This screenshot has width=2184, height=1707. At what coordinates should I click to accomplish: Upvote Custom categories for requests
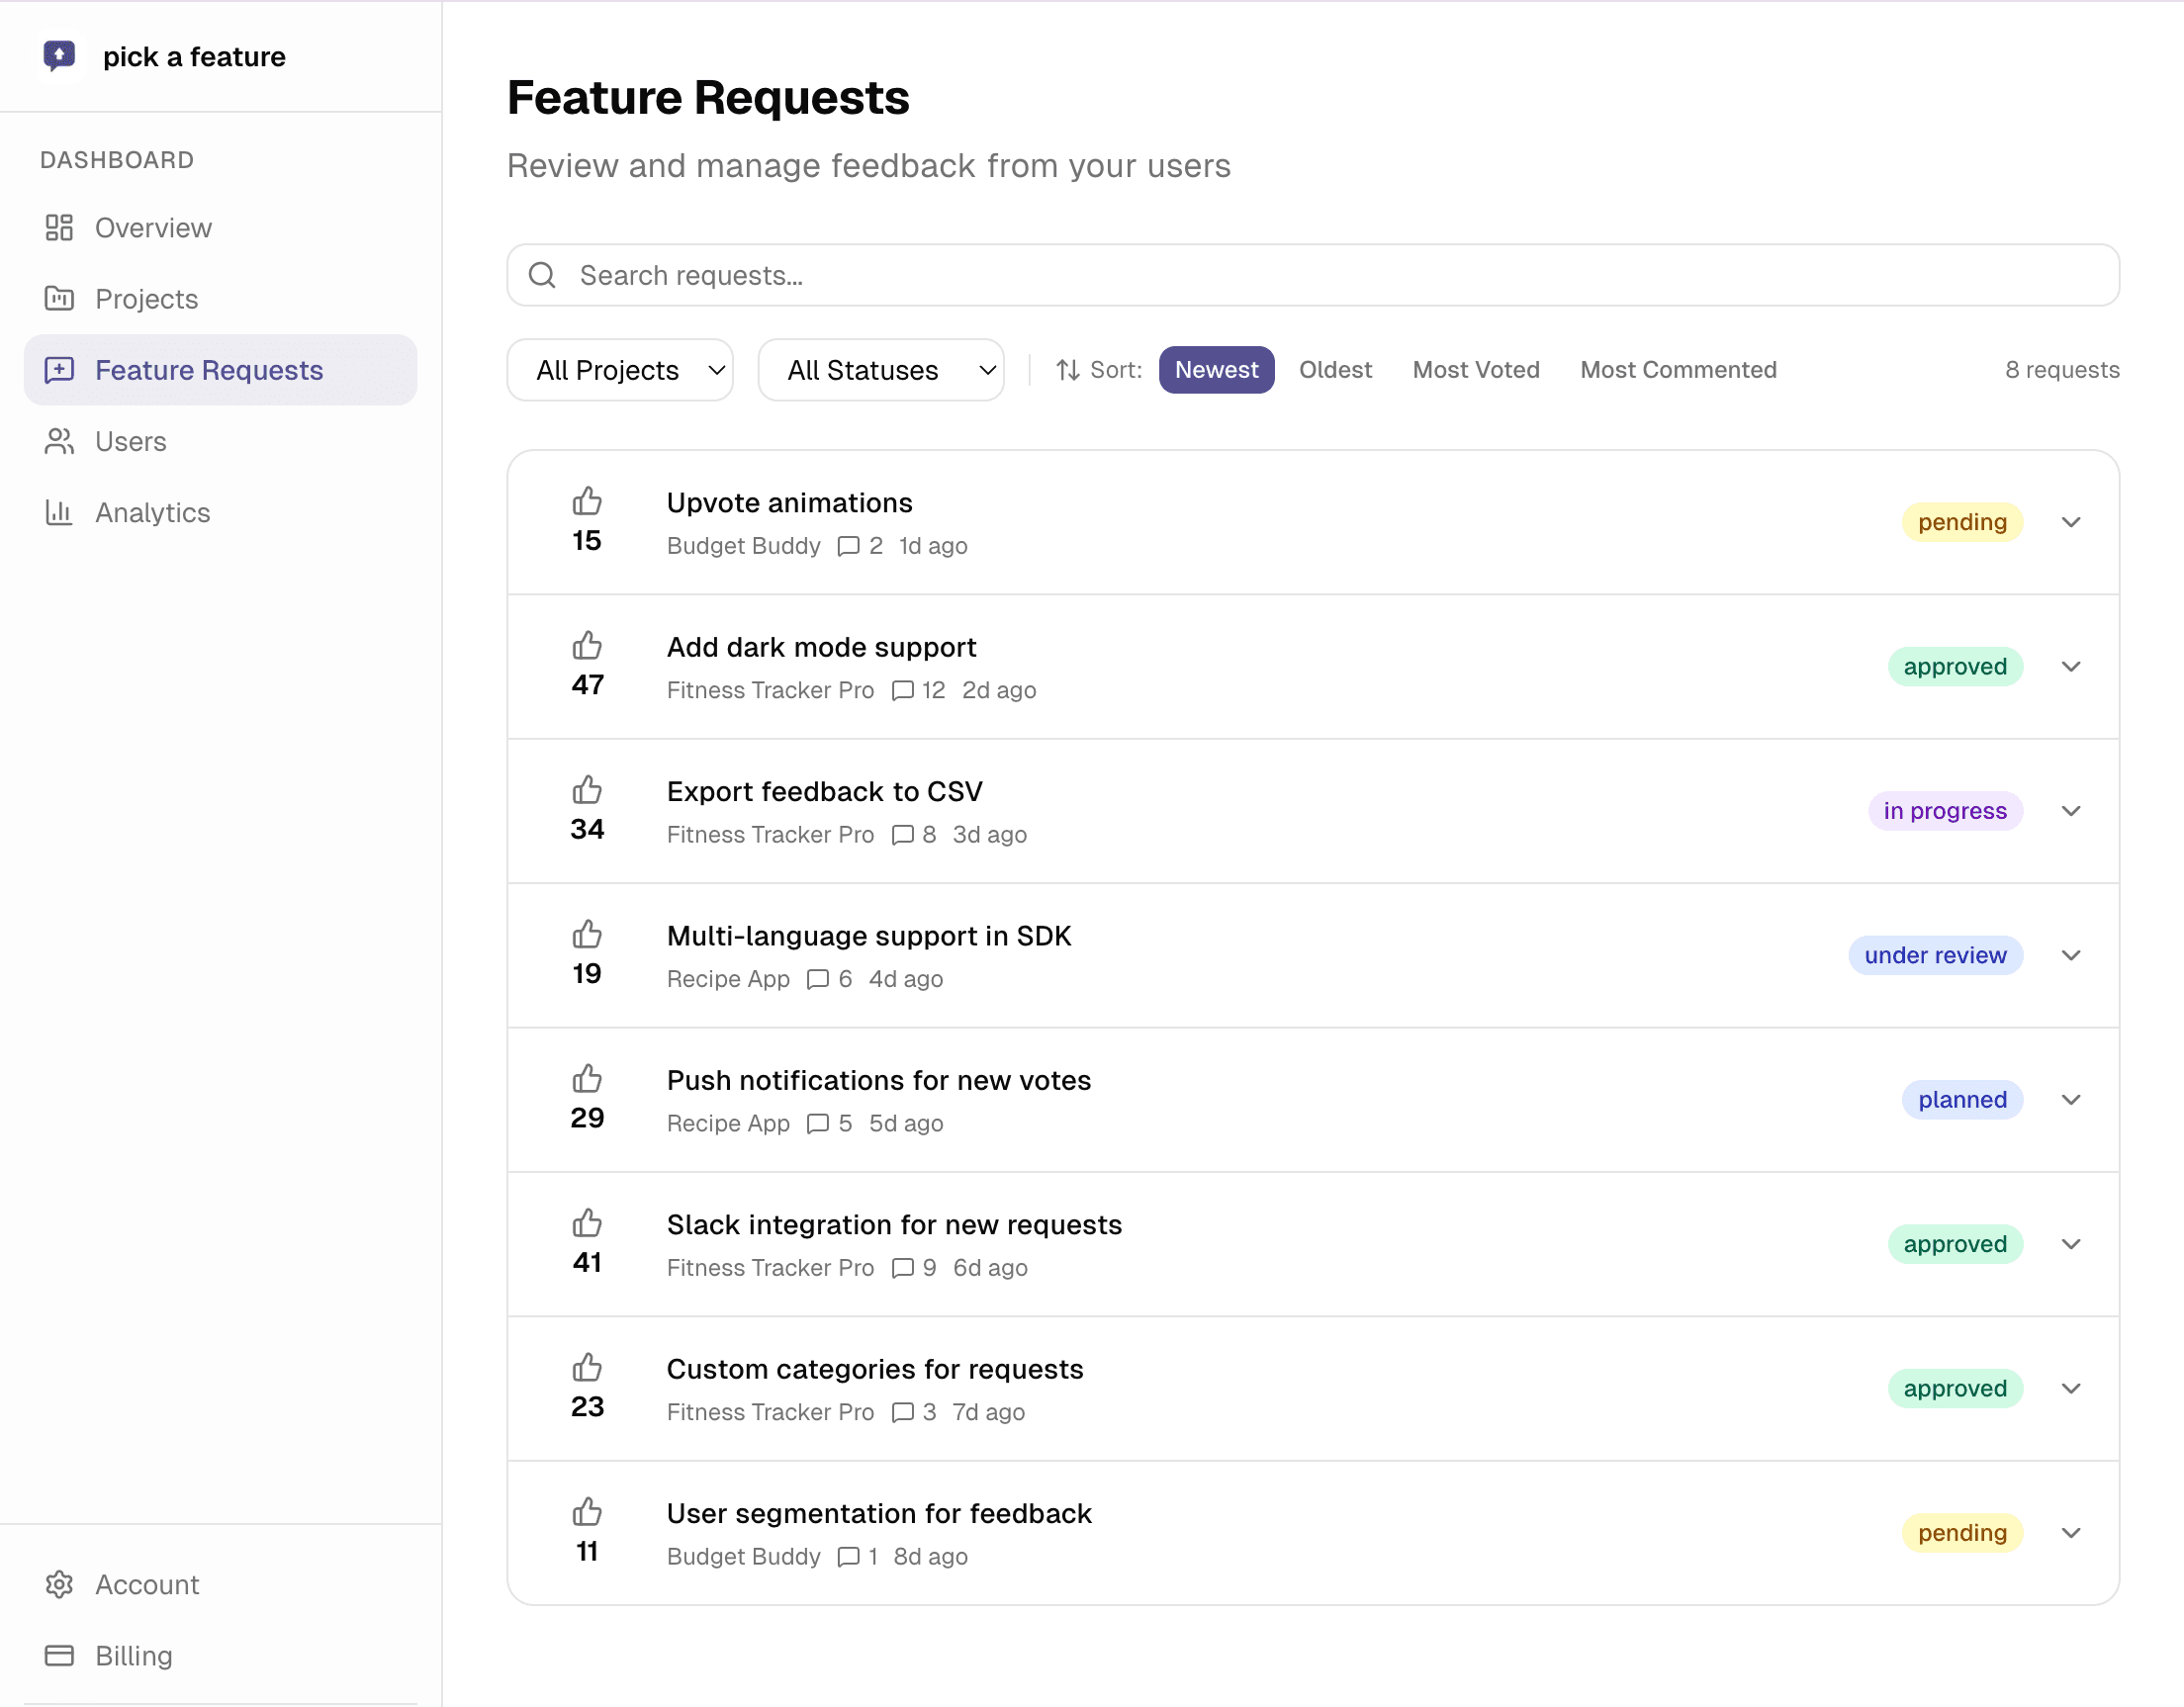587,1367
